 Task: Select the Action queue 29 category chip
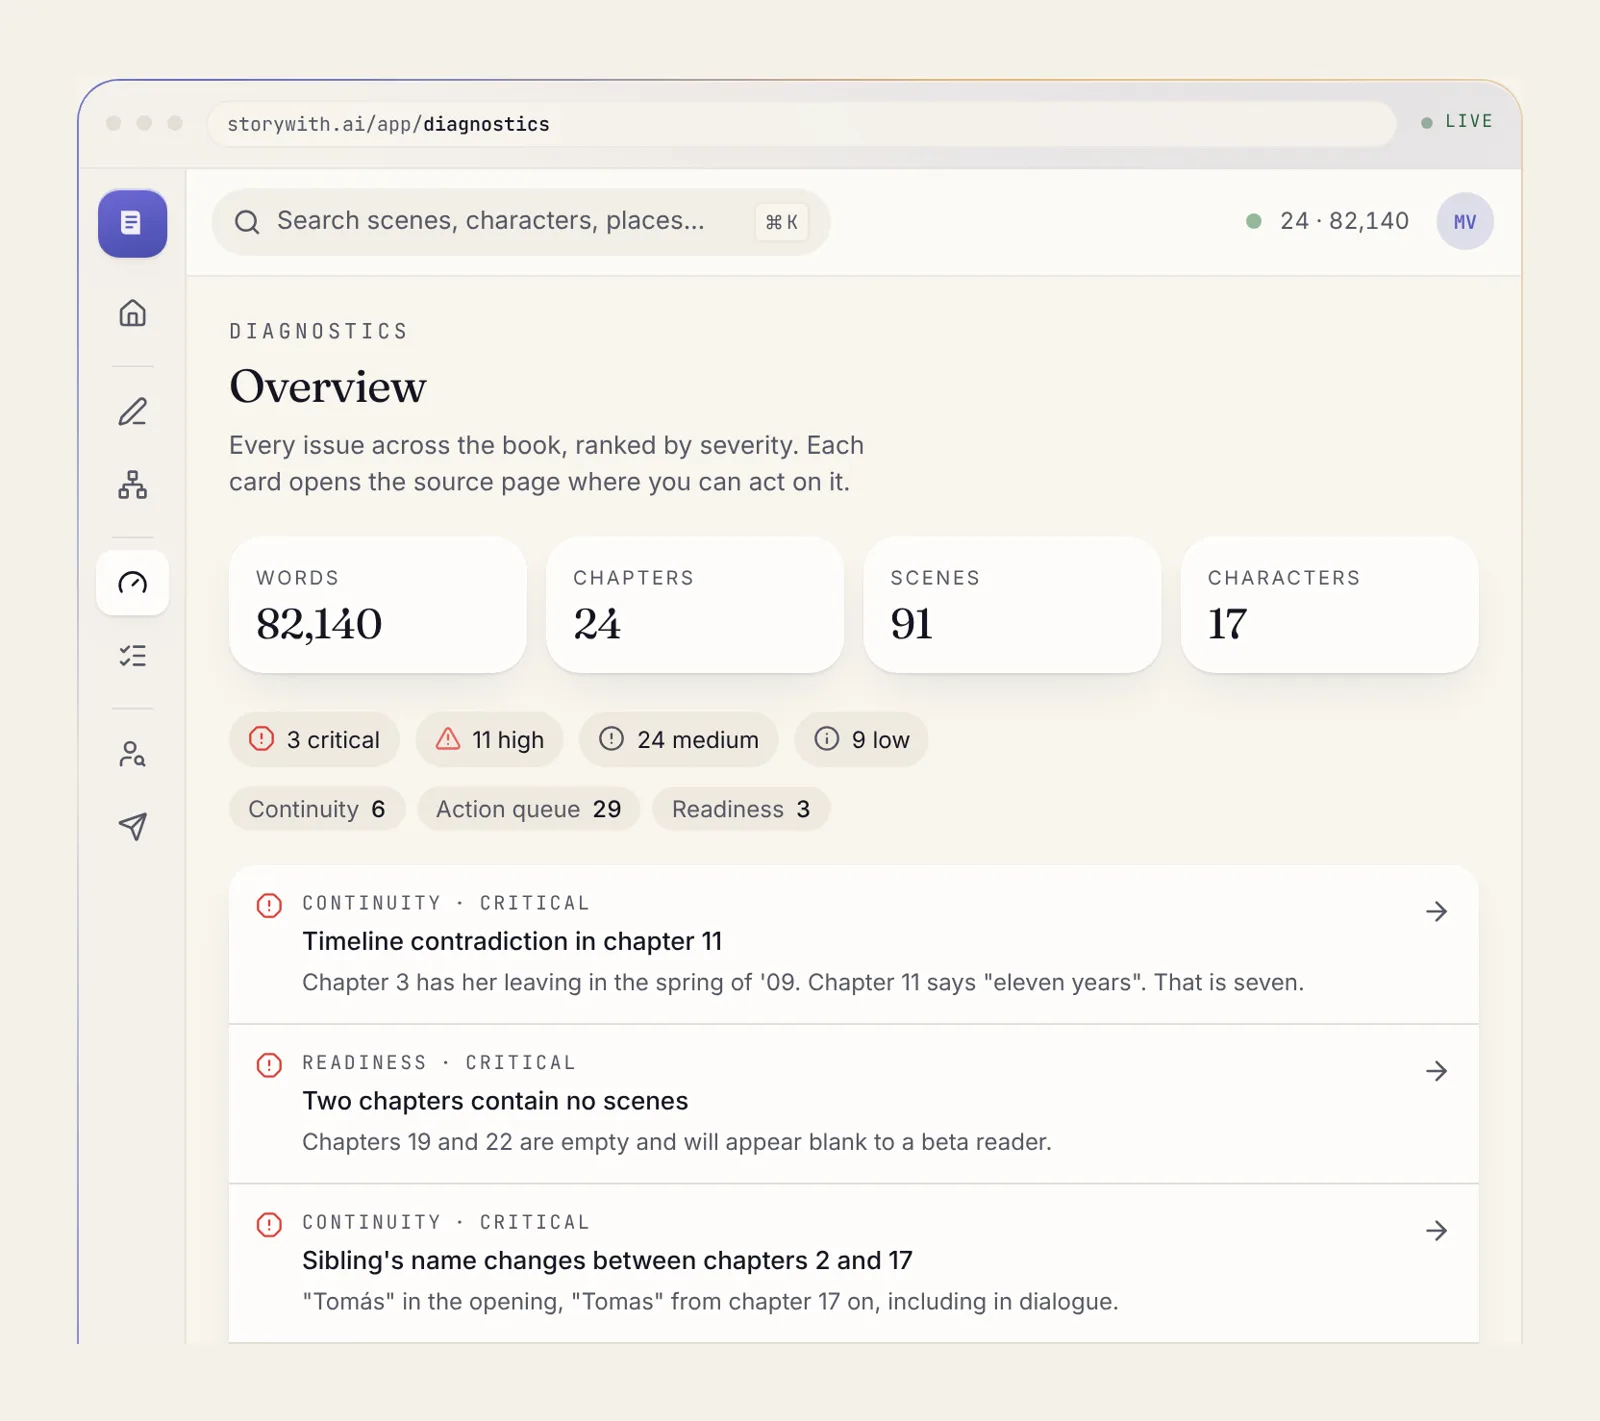tap(529, 809)
